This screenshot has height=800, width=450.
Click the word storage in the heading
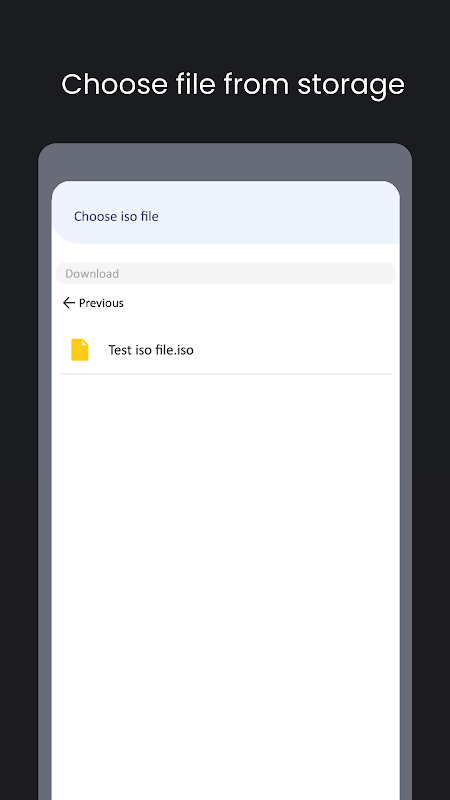351,85
